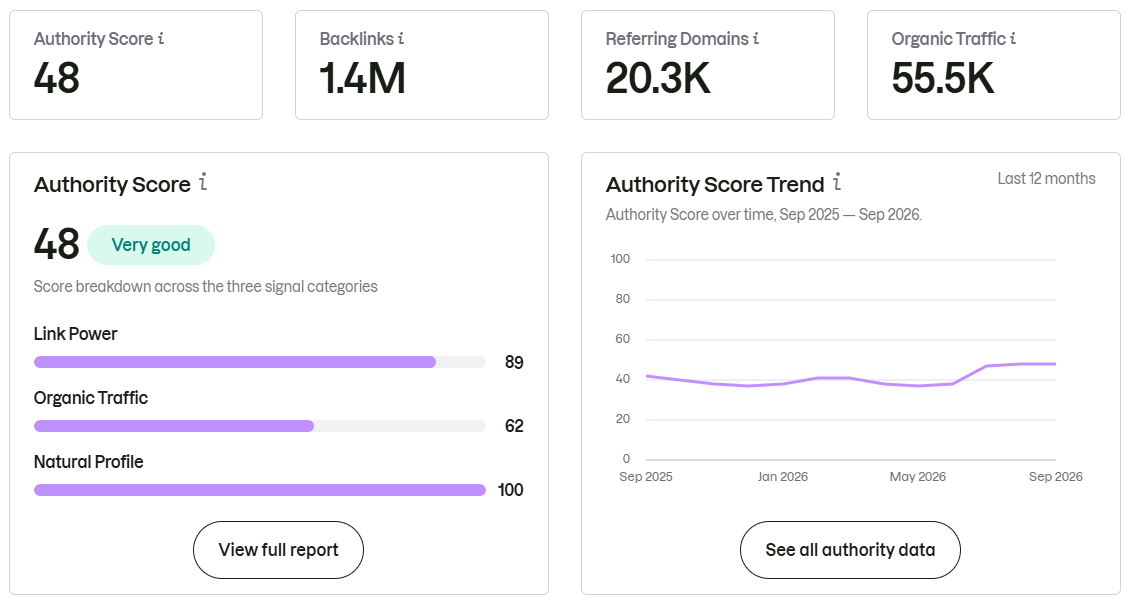Click the Very good score badge
The image size is (1131, 605).
(151, 244)
